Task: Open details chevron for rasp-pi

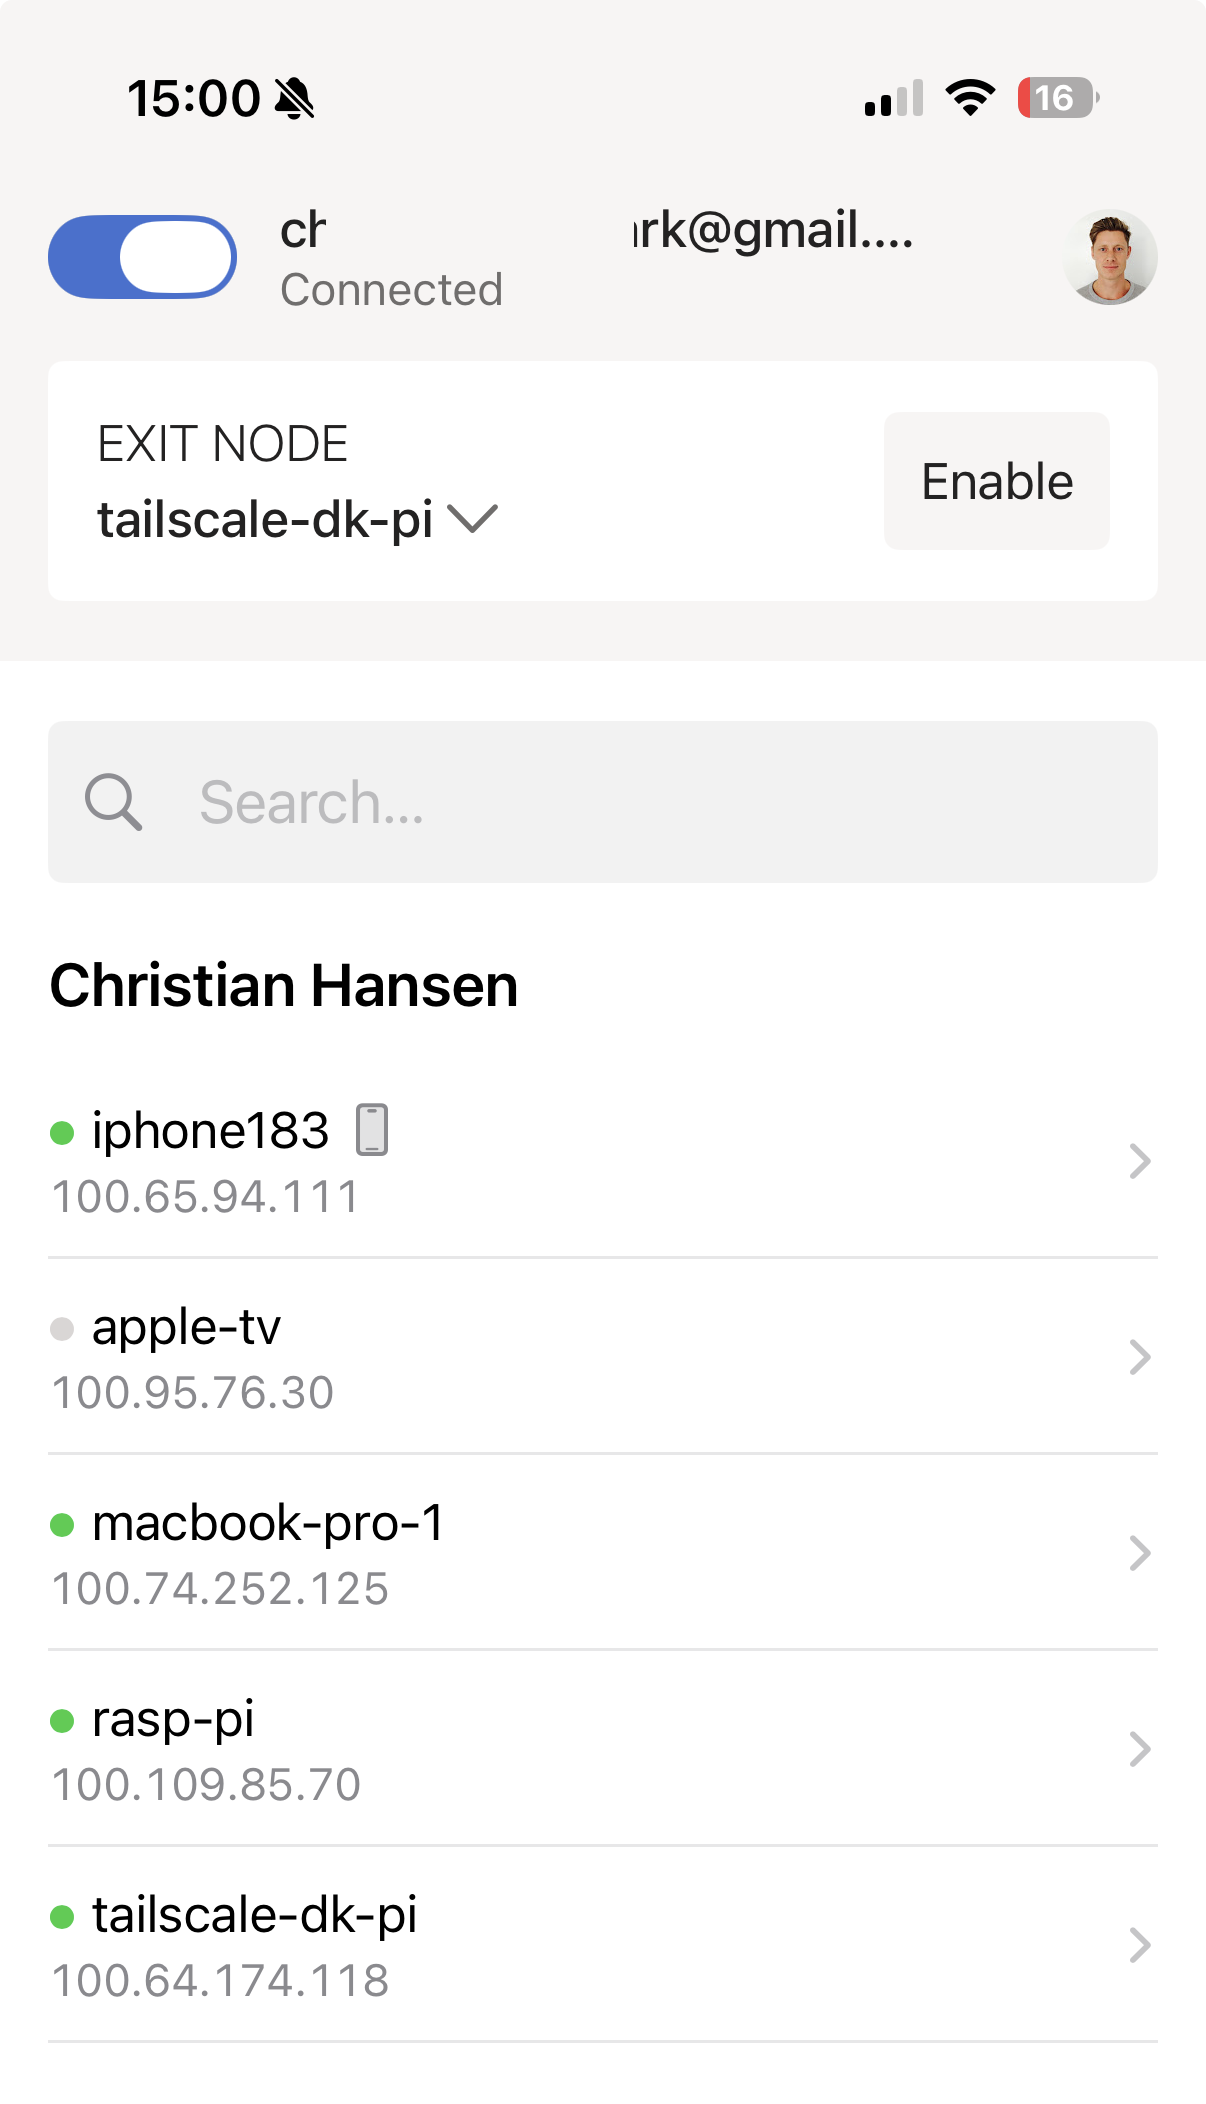Action: coord(1139,1749)
